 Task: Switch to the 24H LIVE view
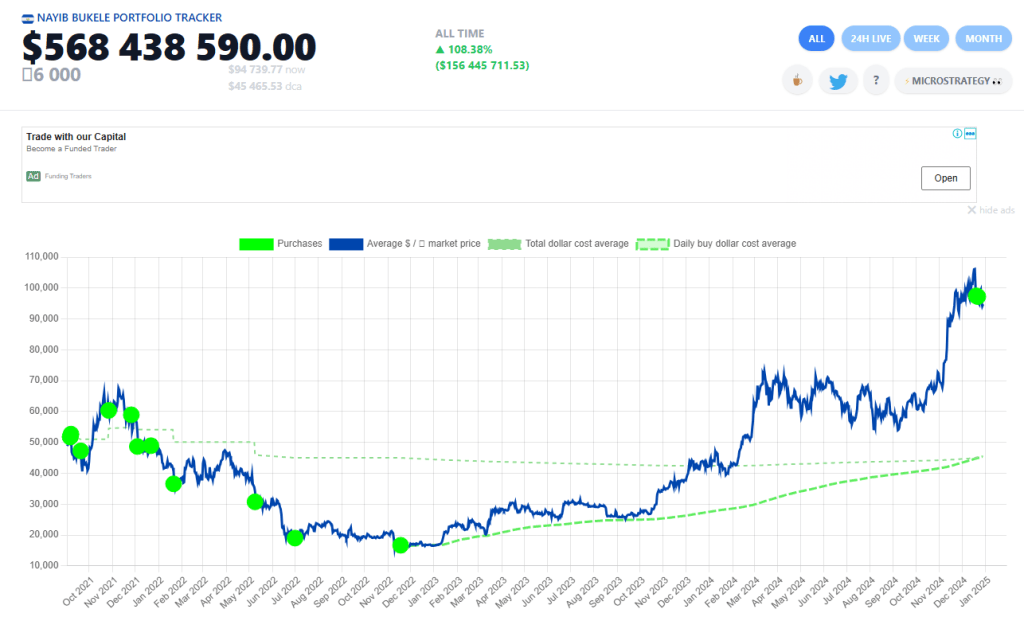point(870,39)
